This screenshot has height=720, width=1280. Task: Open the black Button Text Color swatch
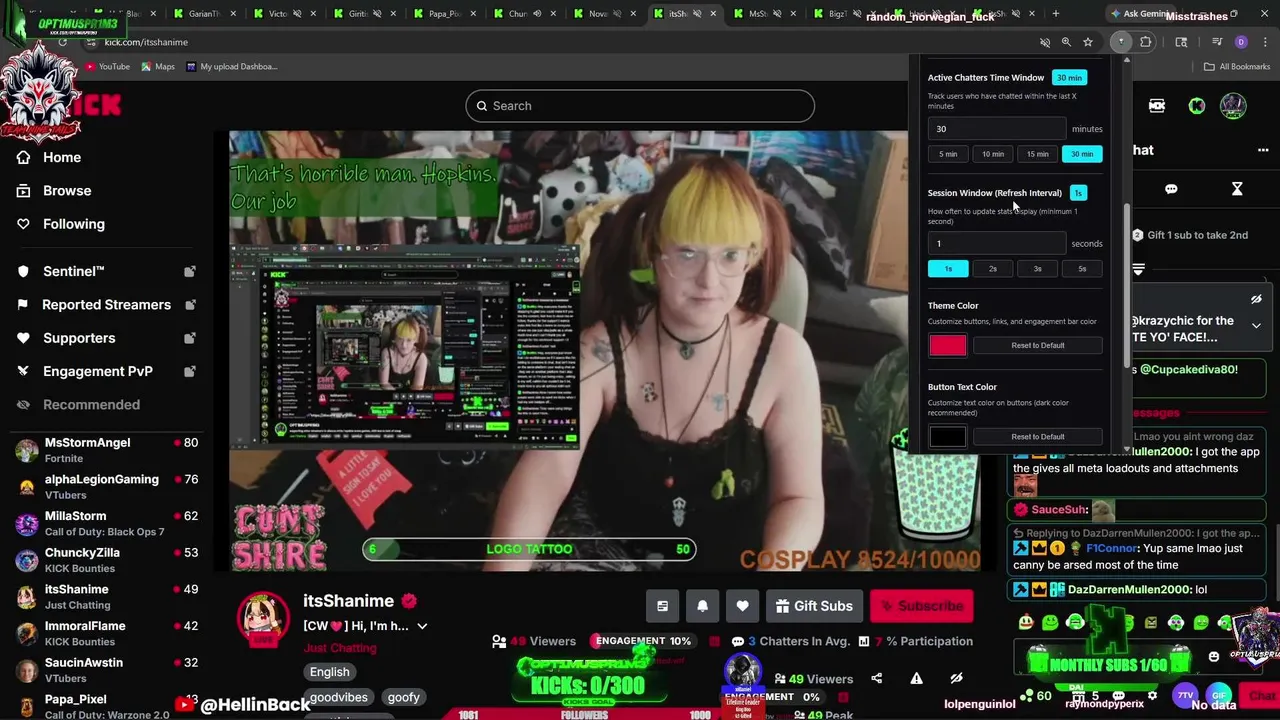tap(948, 436)
